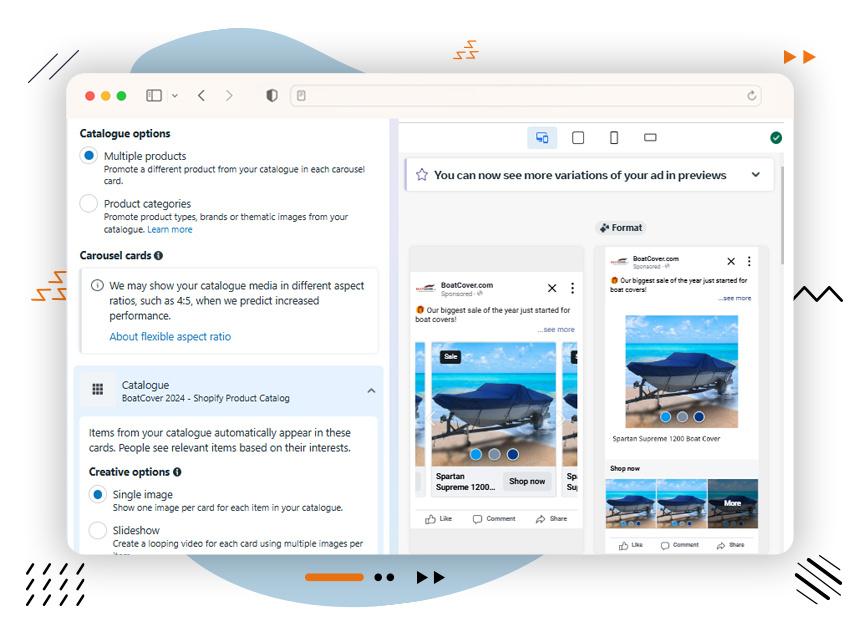860x628 pixels.
Task: Reload the page with the refresh icon
Action: pyautogui.click(x=752, y=96)
